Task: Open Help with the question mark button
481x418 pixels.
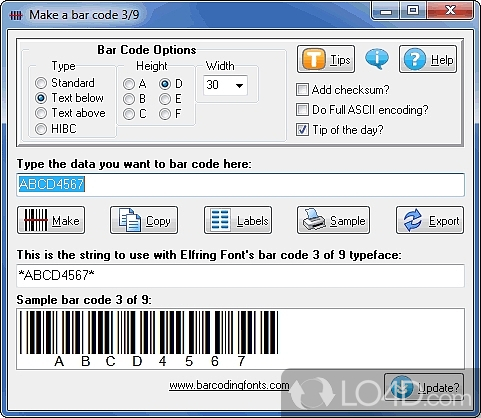Action: [x=428, y=59]
